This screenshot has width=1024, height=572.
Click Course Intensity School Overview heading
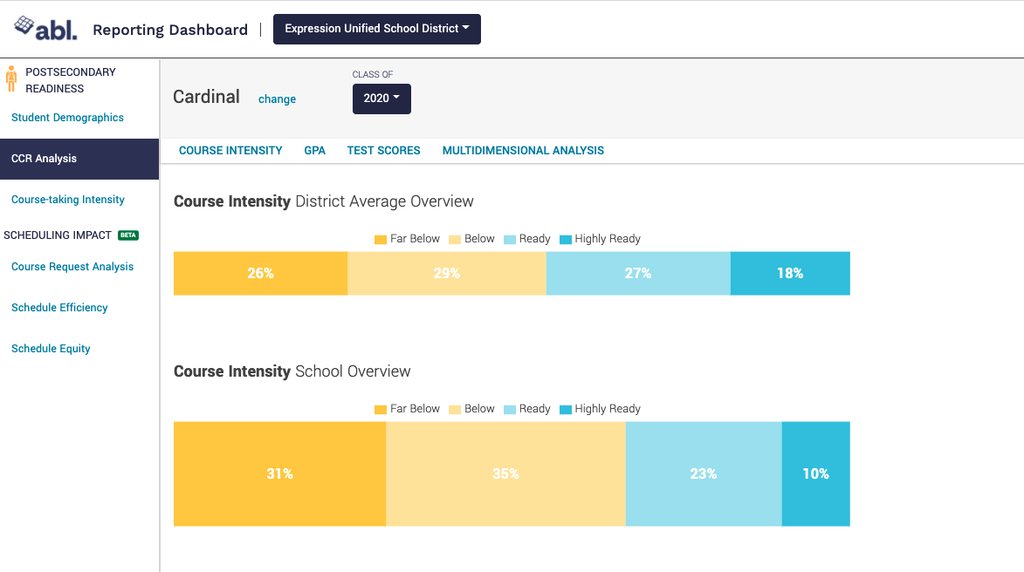pyautogui.click(x=292, y=371)
